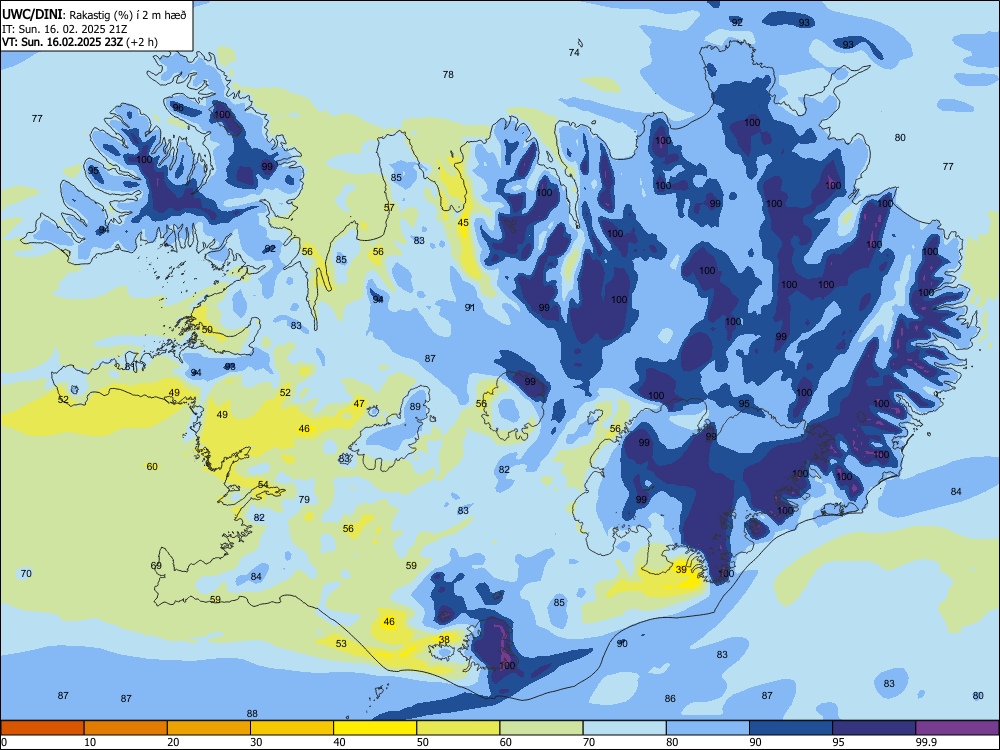
Task: Click the purple above-99.9 legend swatch
Action: pyautogui.click(x=957, y=728)
